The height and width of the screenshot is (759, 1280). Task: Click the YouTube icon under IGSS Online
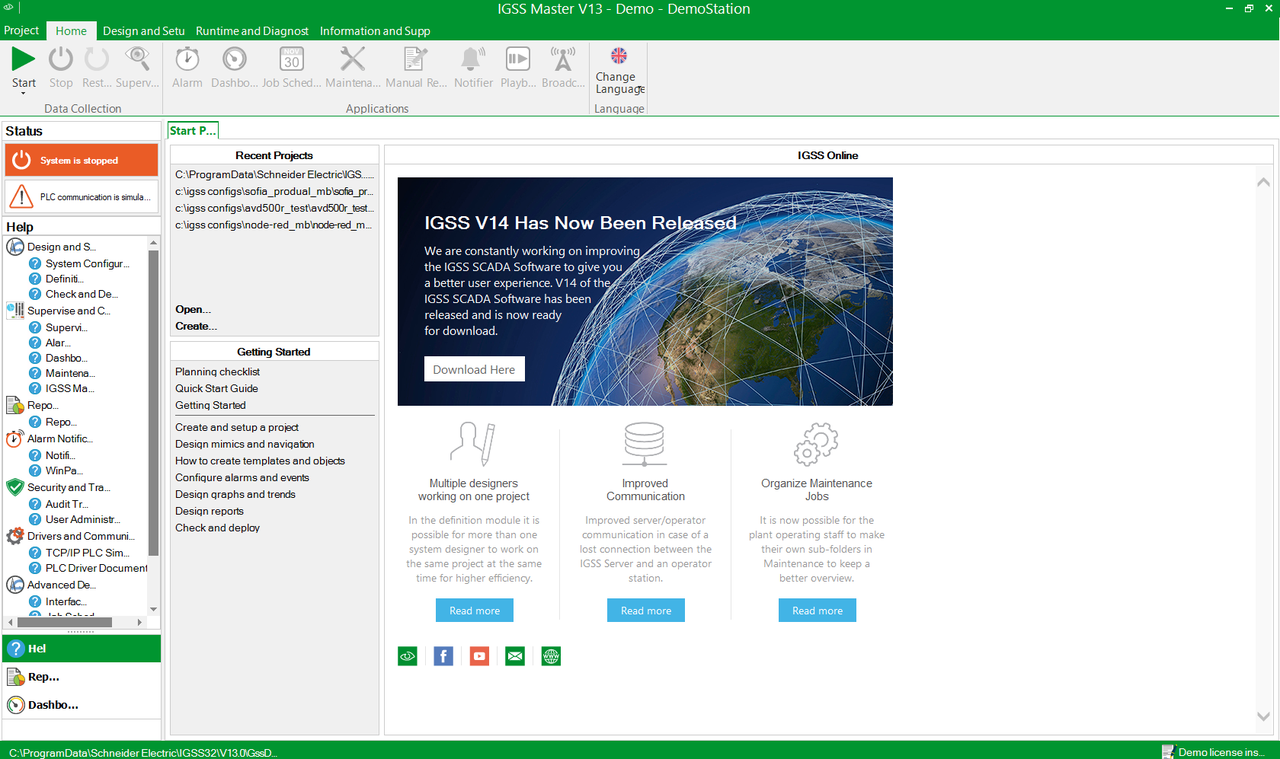(479, 656)
